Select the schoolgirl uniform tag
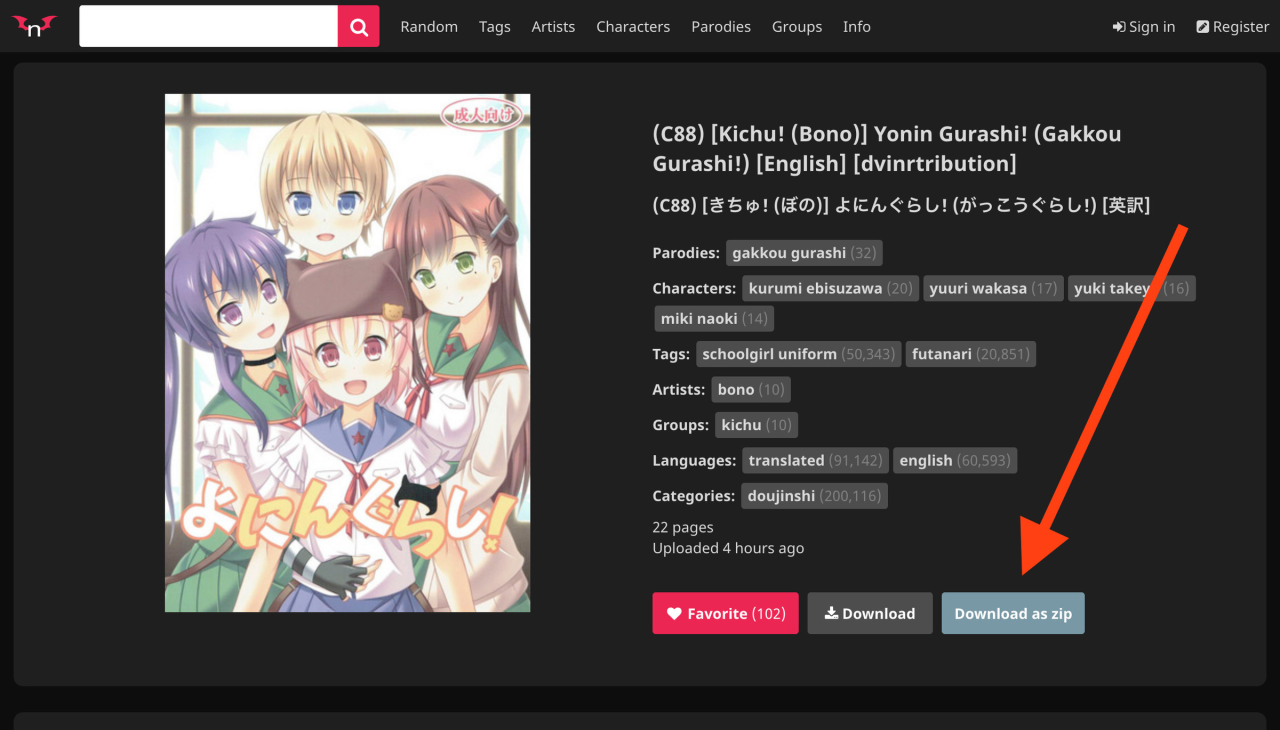This screenshot has width=1280, height=730. (x=798, y=354)
